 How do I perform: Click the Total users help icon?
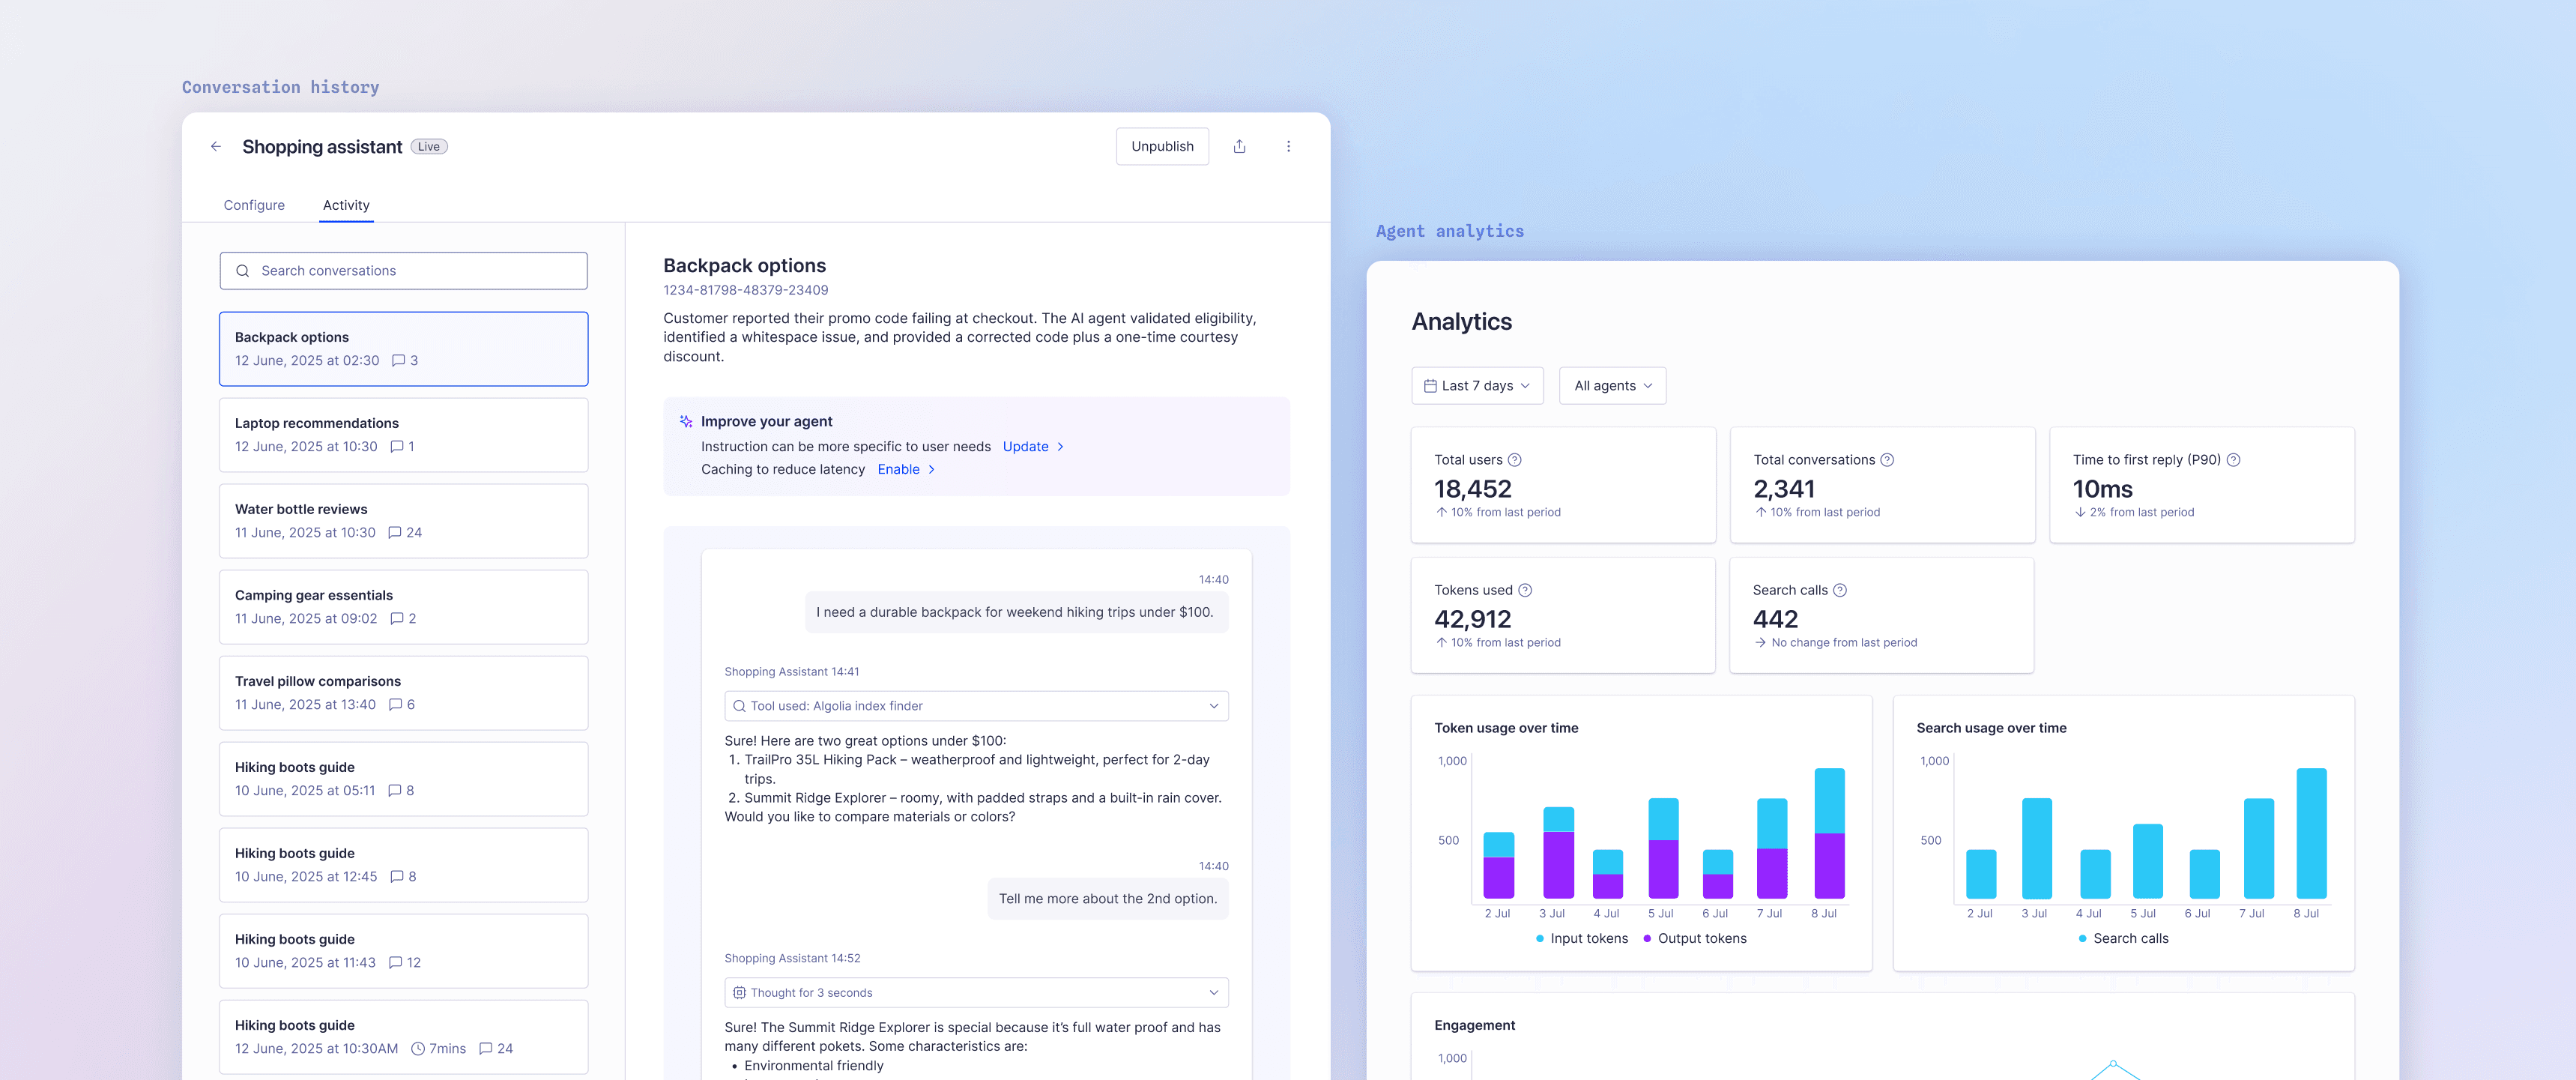click(x=1514, y=460)
